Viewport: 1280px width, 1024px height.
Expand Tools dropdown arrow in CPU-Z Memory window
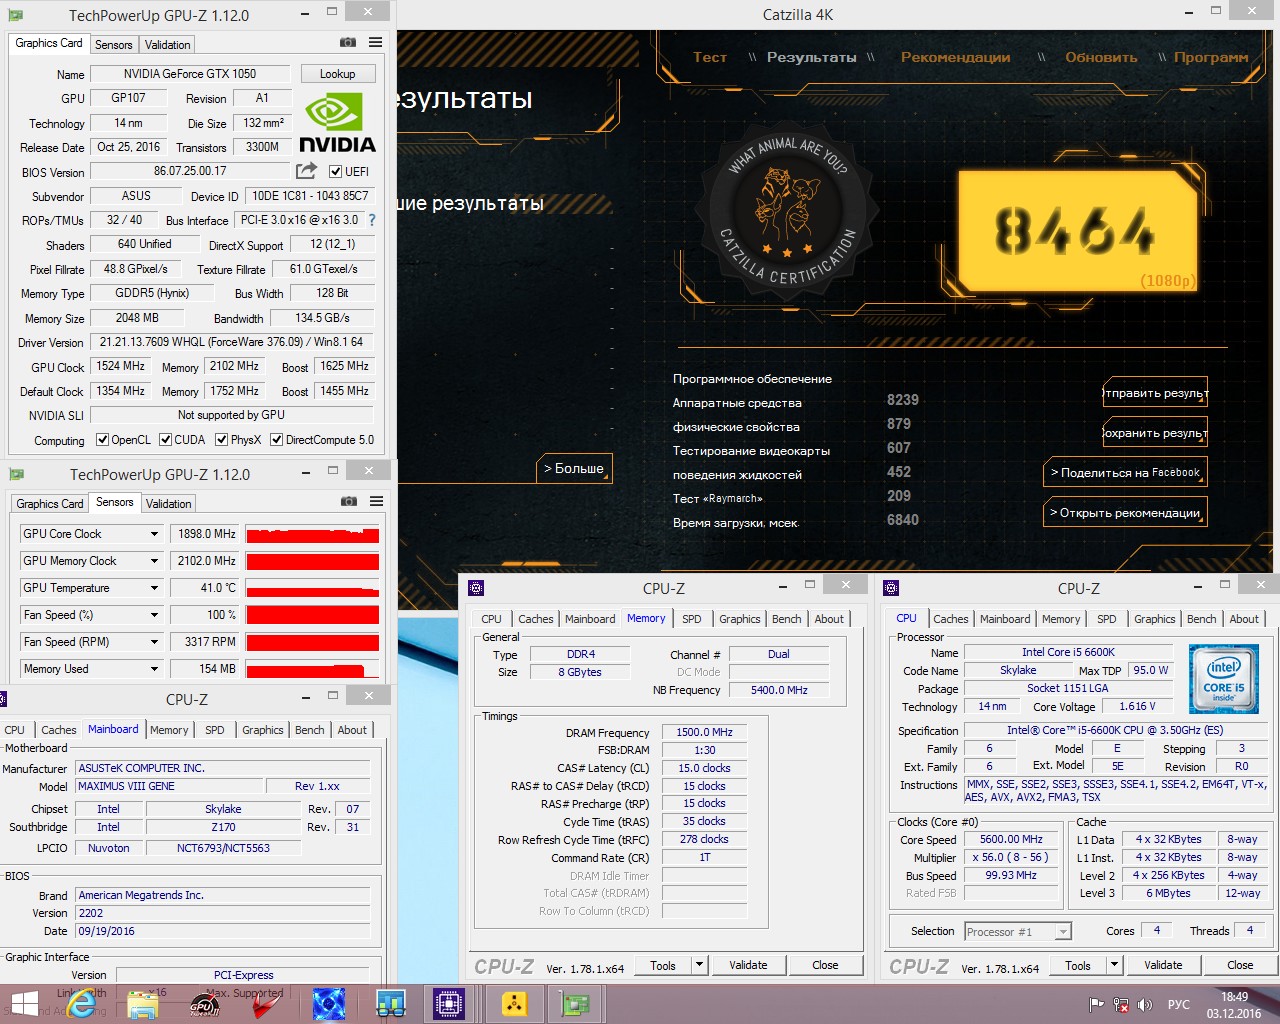point(700,965)
